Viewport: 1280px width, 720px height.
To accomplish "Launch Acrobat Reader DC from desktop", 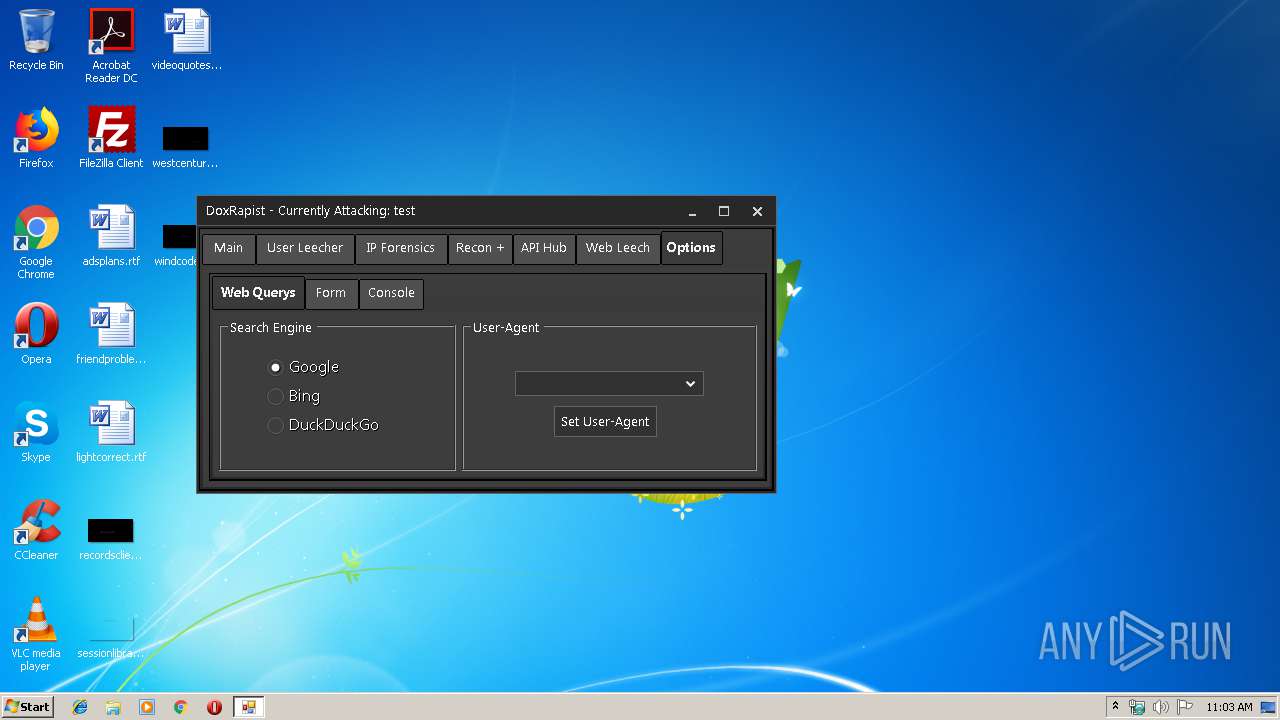I will tap(111, 46).
